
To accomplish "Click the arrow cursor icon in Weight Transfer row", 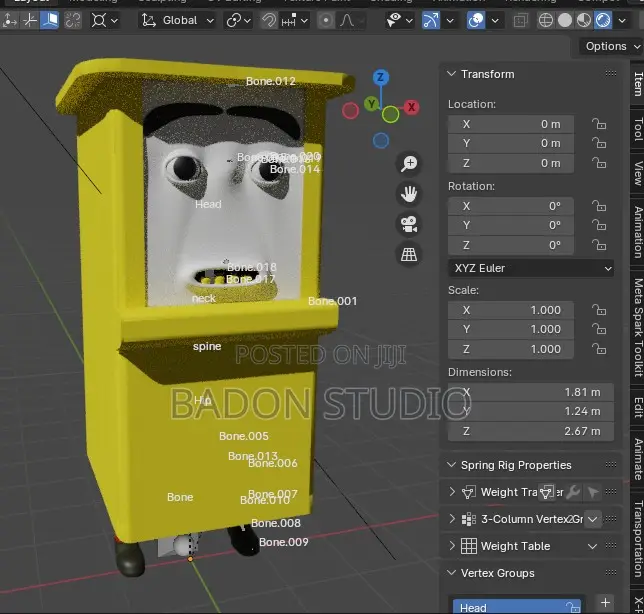I will (592, 492).
